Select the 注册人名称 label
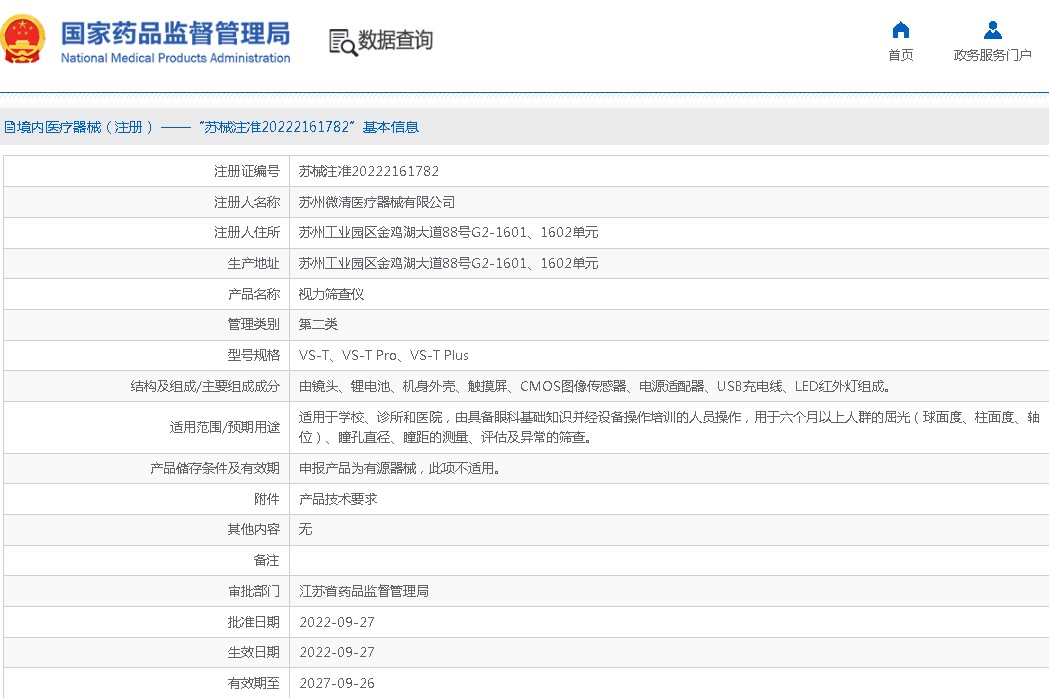Screen dimensions: 1049x698 (247, 202)
